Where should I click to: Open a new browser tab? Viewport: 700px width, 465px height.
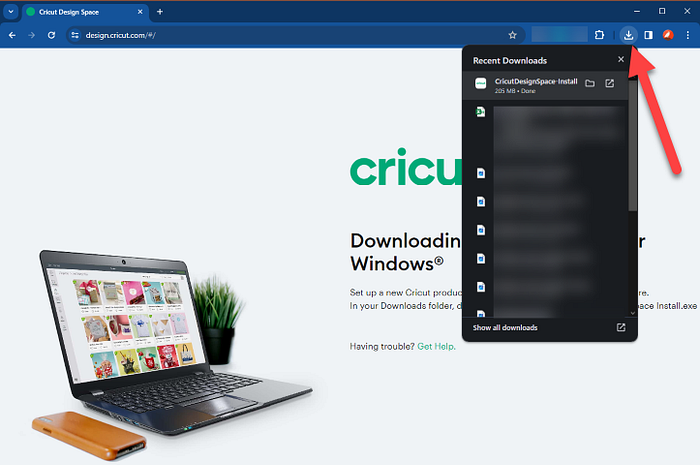point(160,12)
